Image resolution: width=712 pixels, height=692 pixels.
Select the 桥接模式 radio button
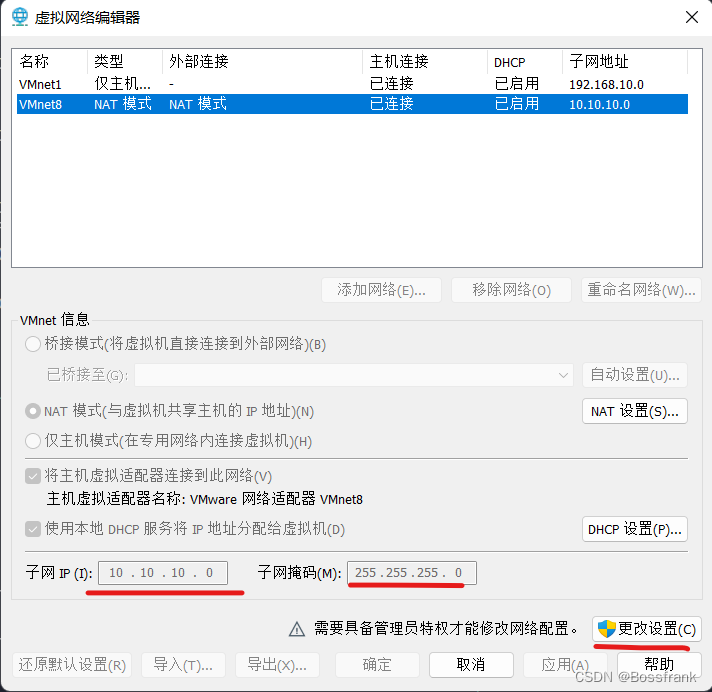coord(33,344)
